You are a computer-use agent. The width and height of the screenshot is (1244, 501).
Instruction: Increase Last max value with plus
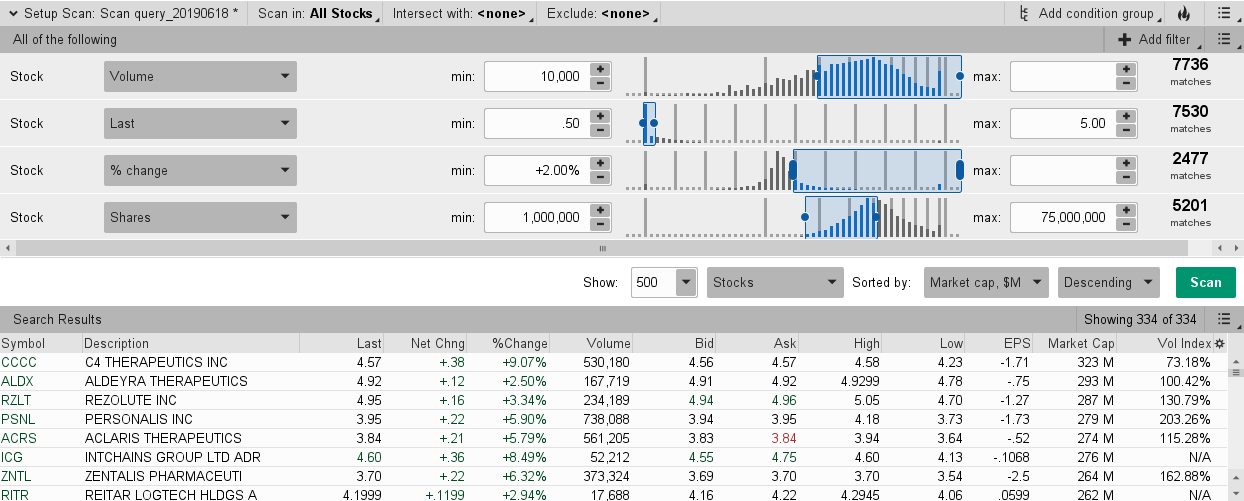[x=1126, y=116]
